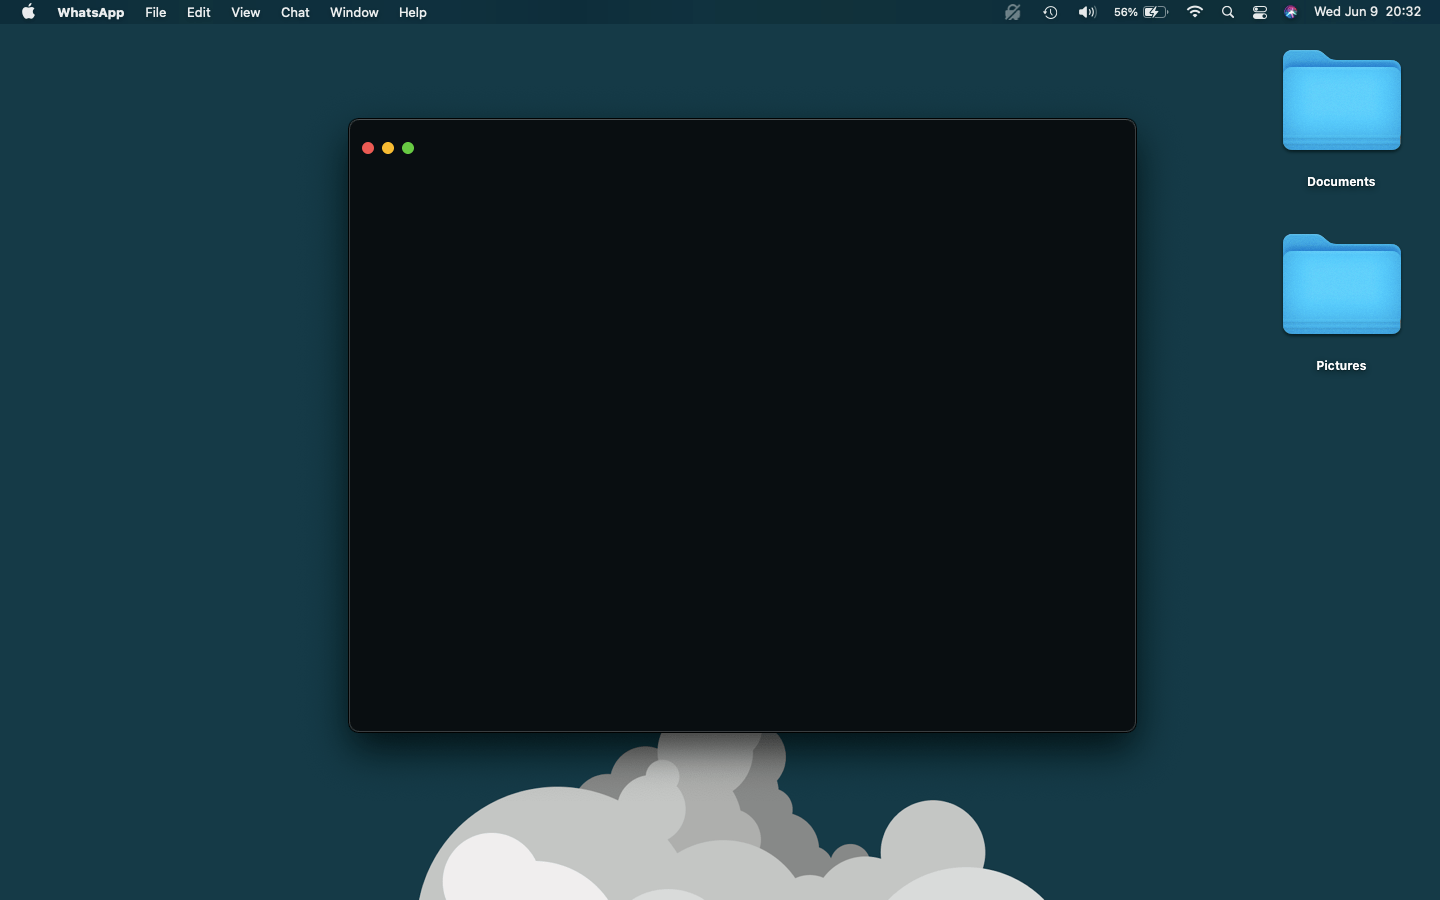Screen dimensions: 1440x900
Task: Check the battery status at 56%
Action: pos(1140,12)
